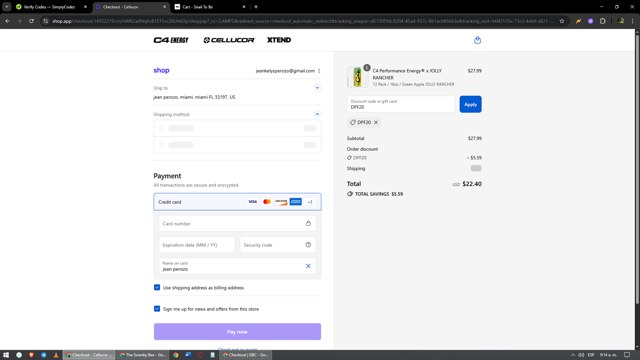This screenshot has height=360, width=640.
Task: Click the browser address bar URL
Action: [x=302, y=21]
